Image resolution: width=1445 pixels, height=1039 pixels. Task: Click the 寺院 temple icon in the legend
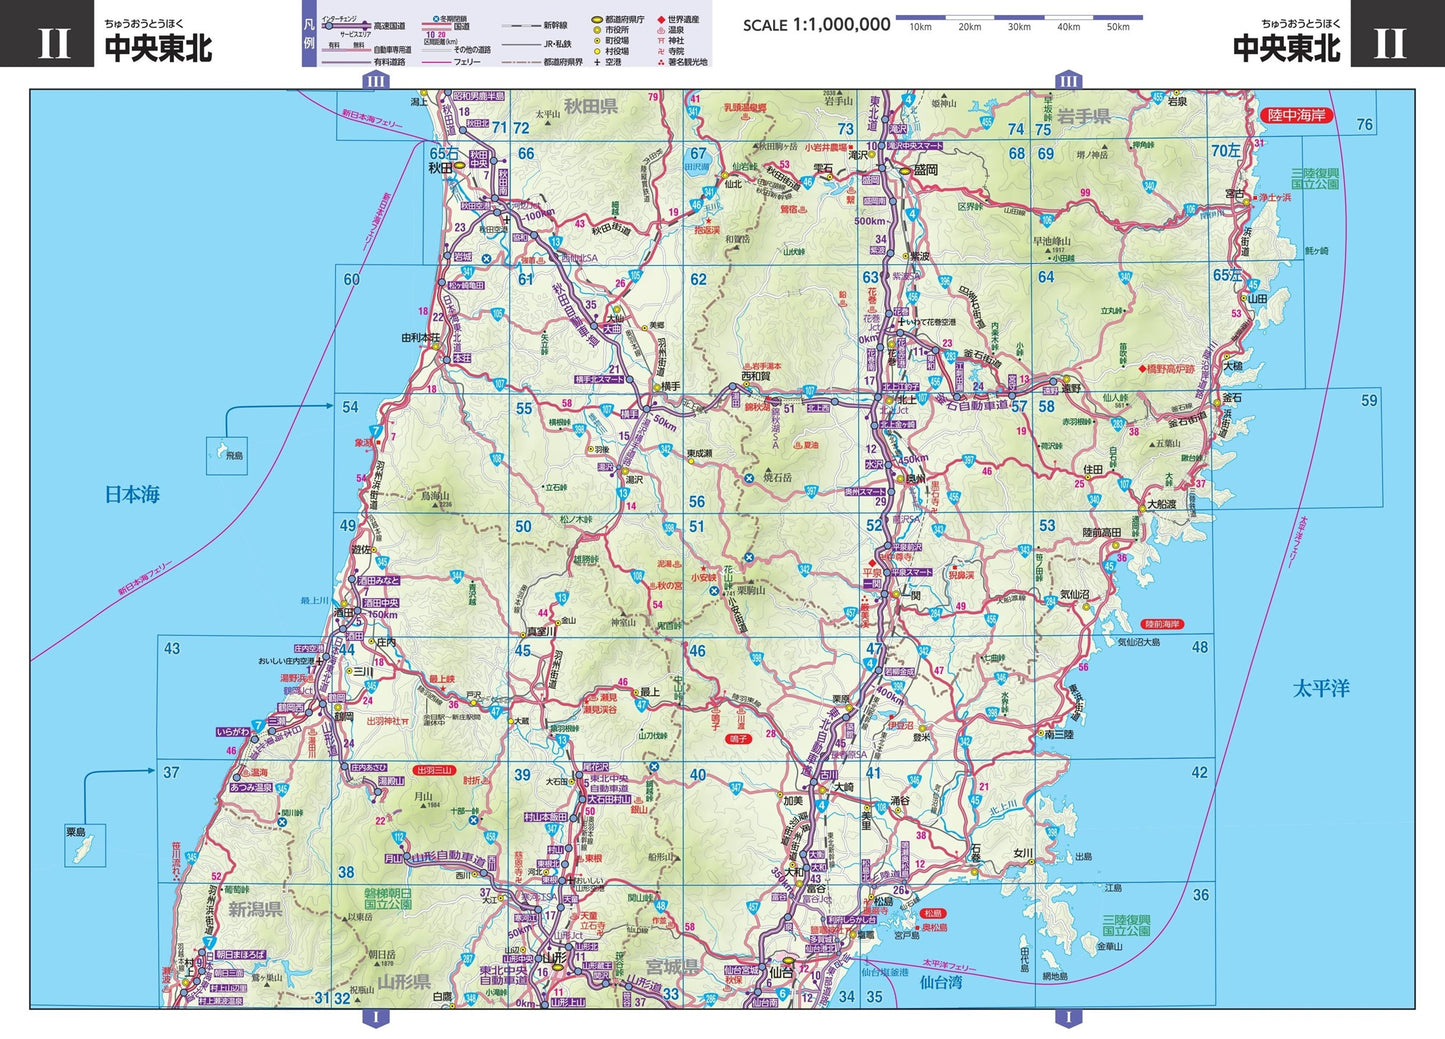click(660, 51)
